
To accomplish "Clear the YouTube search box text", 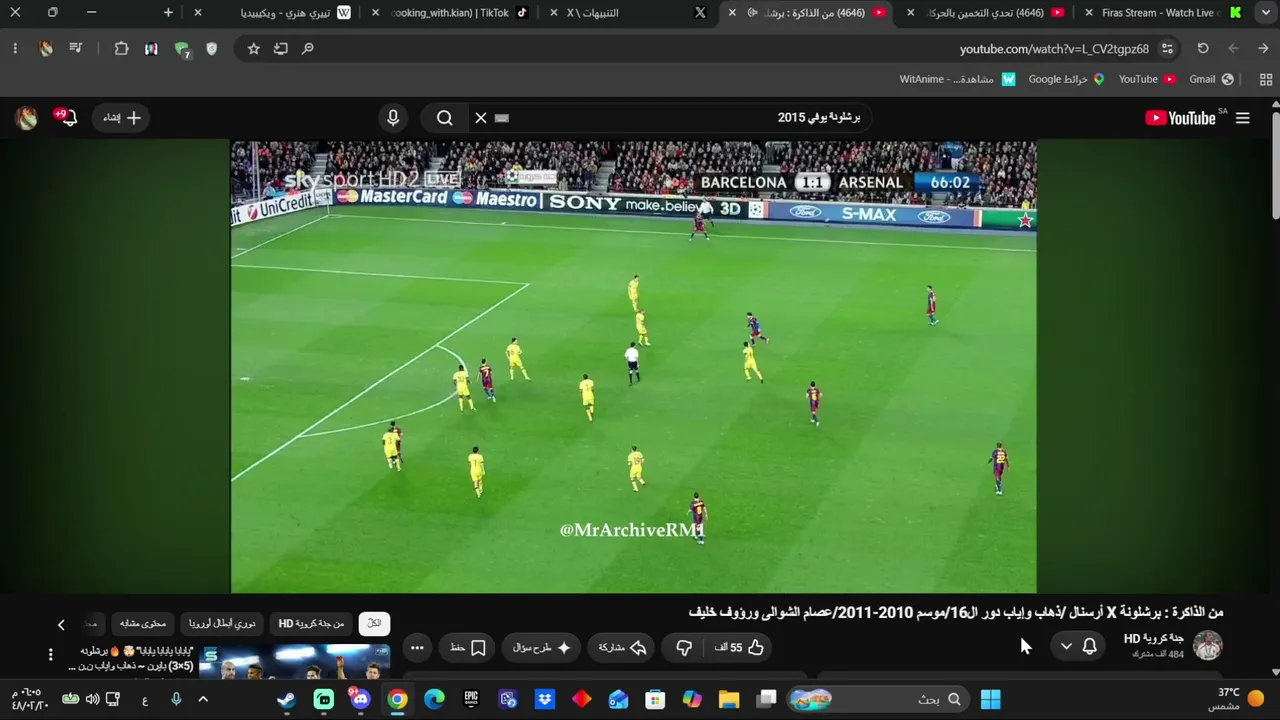I will [481, 118].
